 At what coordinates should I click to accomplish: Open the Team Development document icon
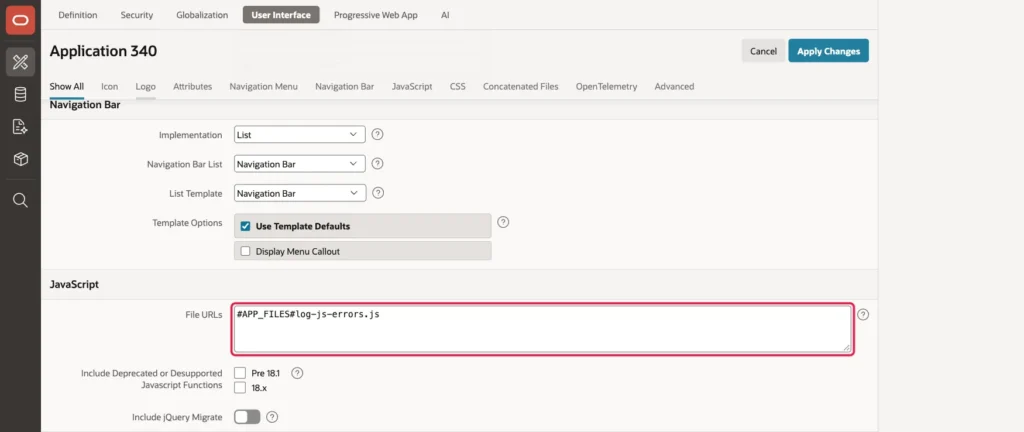click(x=20, y=127)
